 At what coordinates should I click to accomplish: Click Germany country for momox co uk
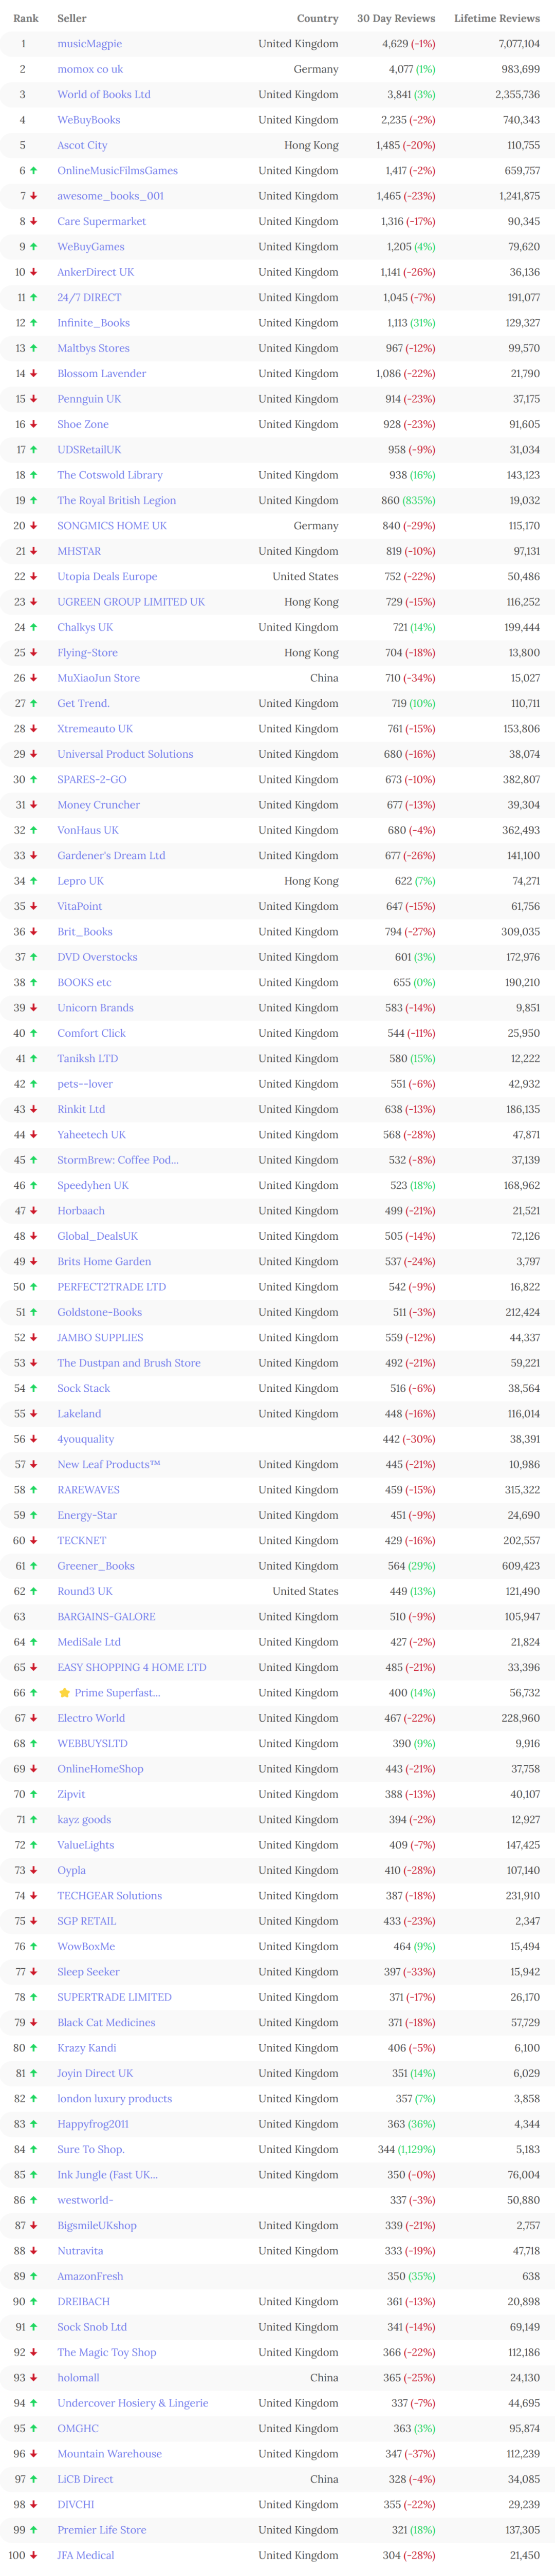[316, 69]
